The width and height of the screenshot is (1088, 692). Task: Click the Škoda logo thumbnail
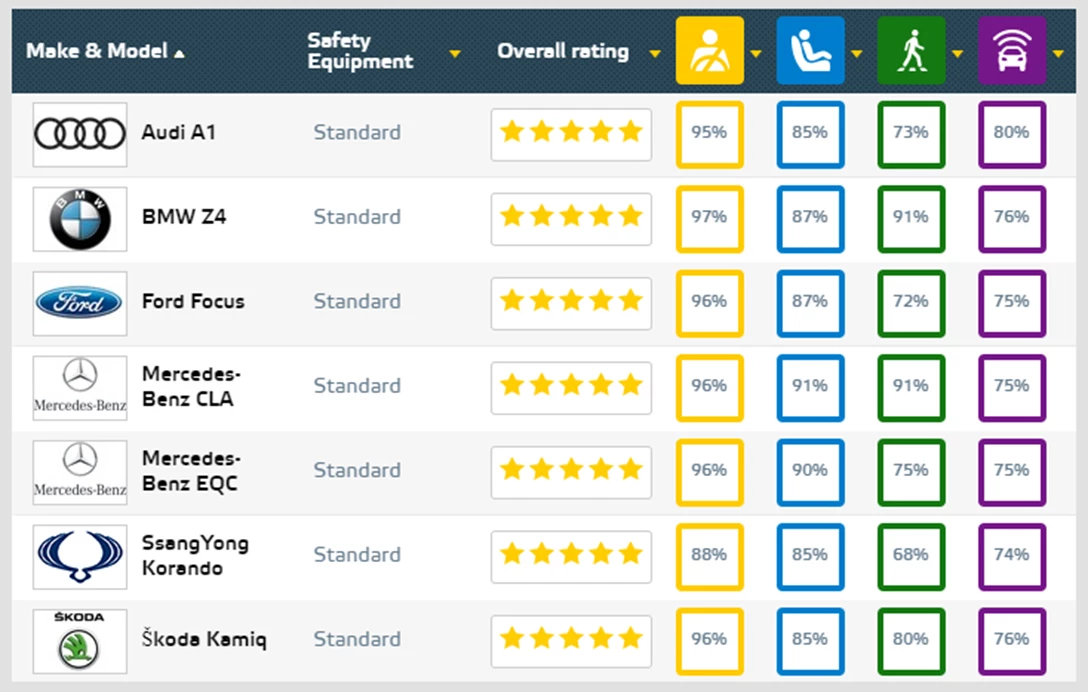80,640
